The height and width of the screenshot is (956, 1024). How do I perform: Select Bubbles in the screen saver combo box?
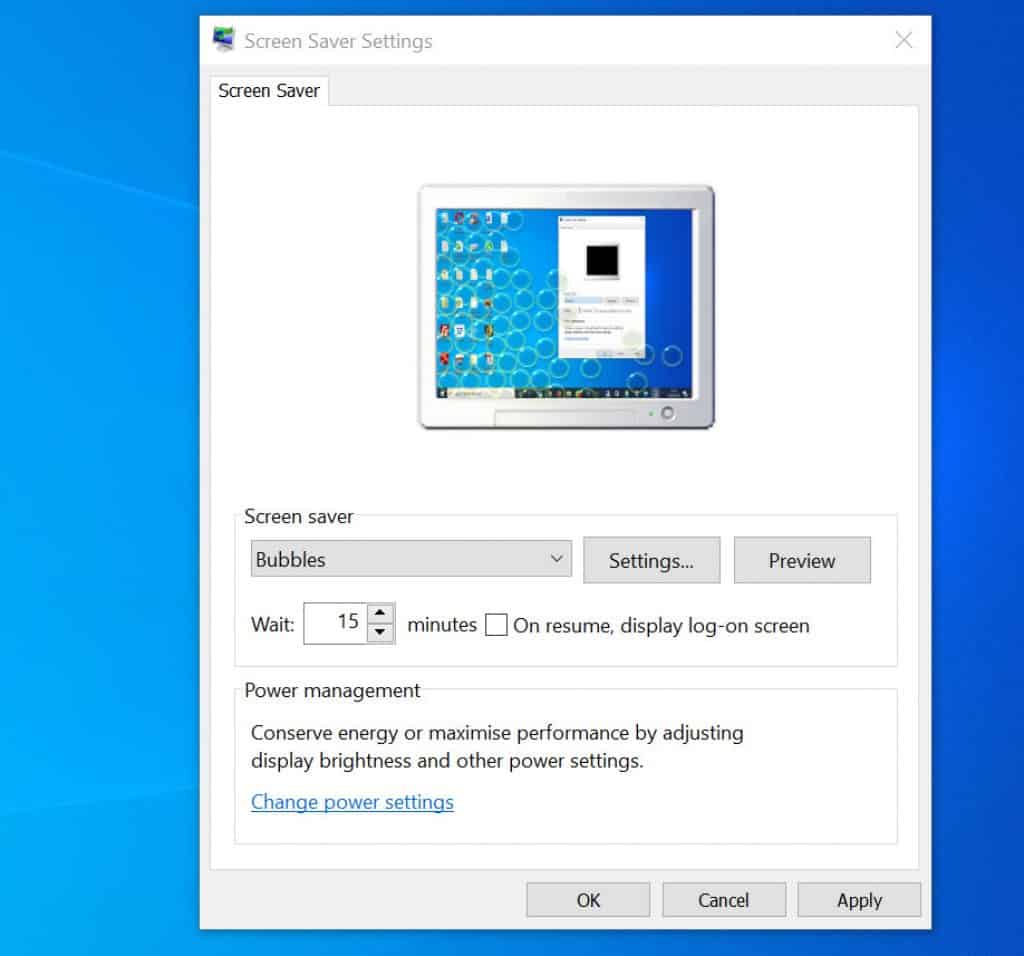[x=400, y=559]
